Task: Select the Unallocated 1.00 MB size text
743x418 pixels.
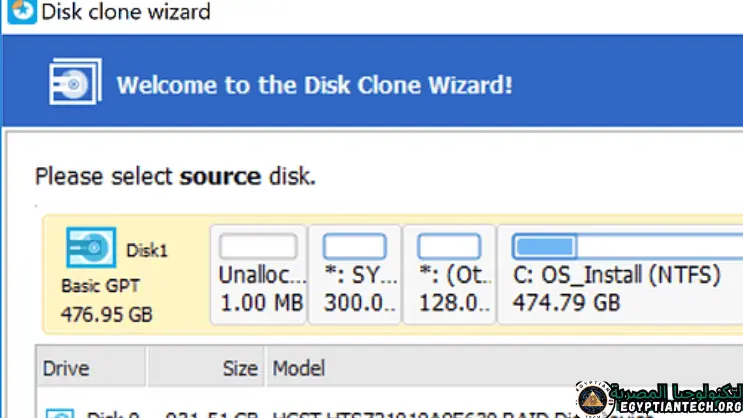Action: [x=260, y=301]
